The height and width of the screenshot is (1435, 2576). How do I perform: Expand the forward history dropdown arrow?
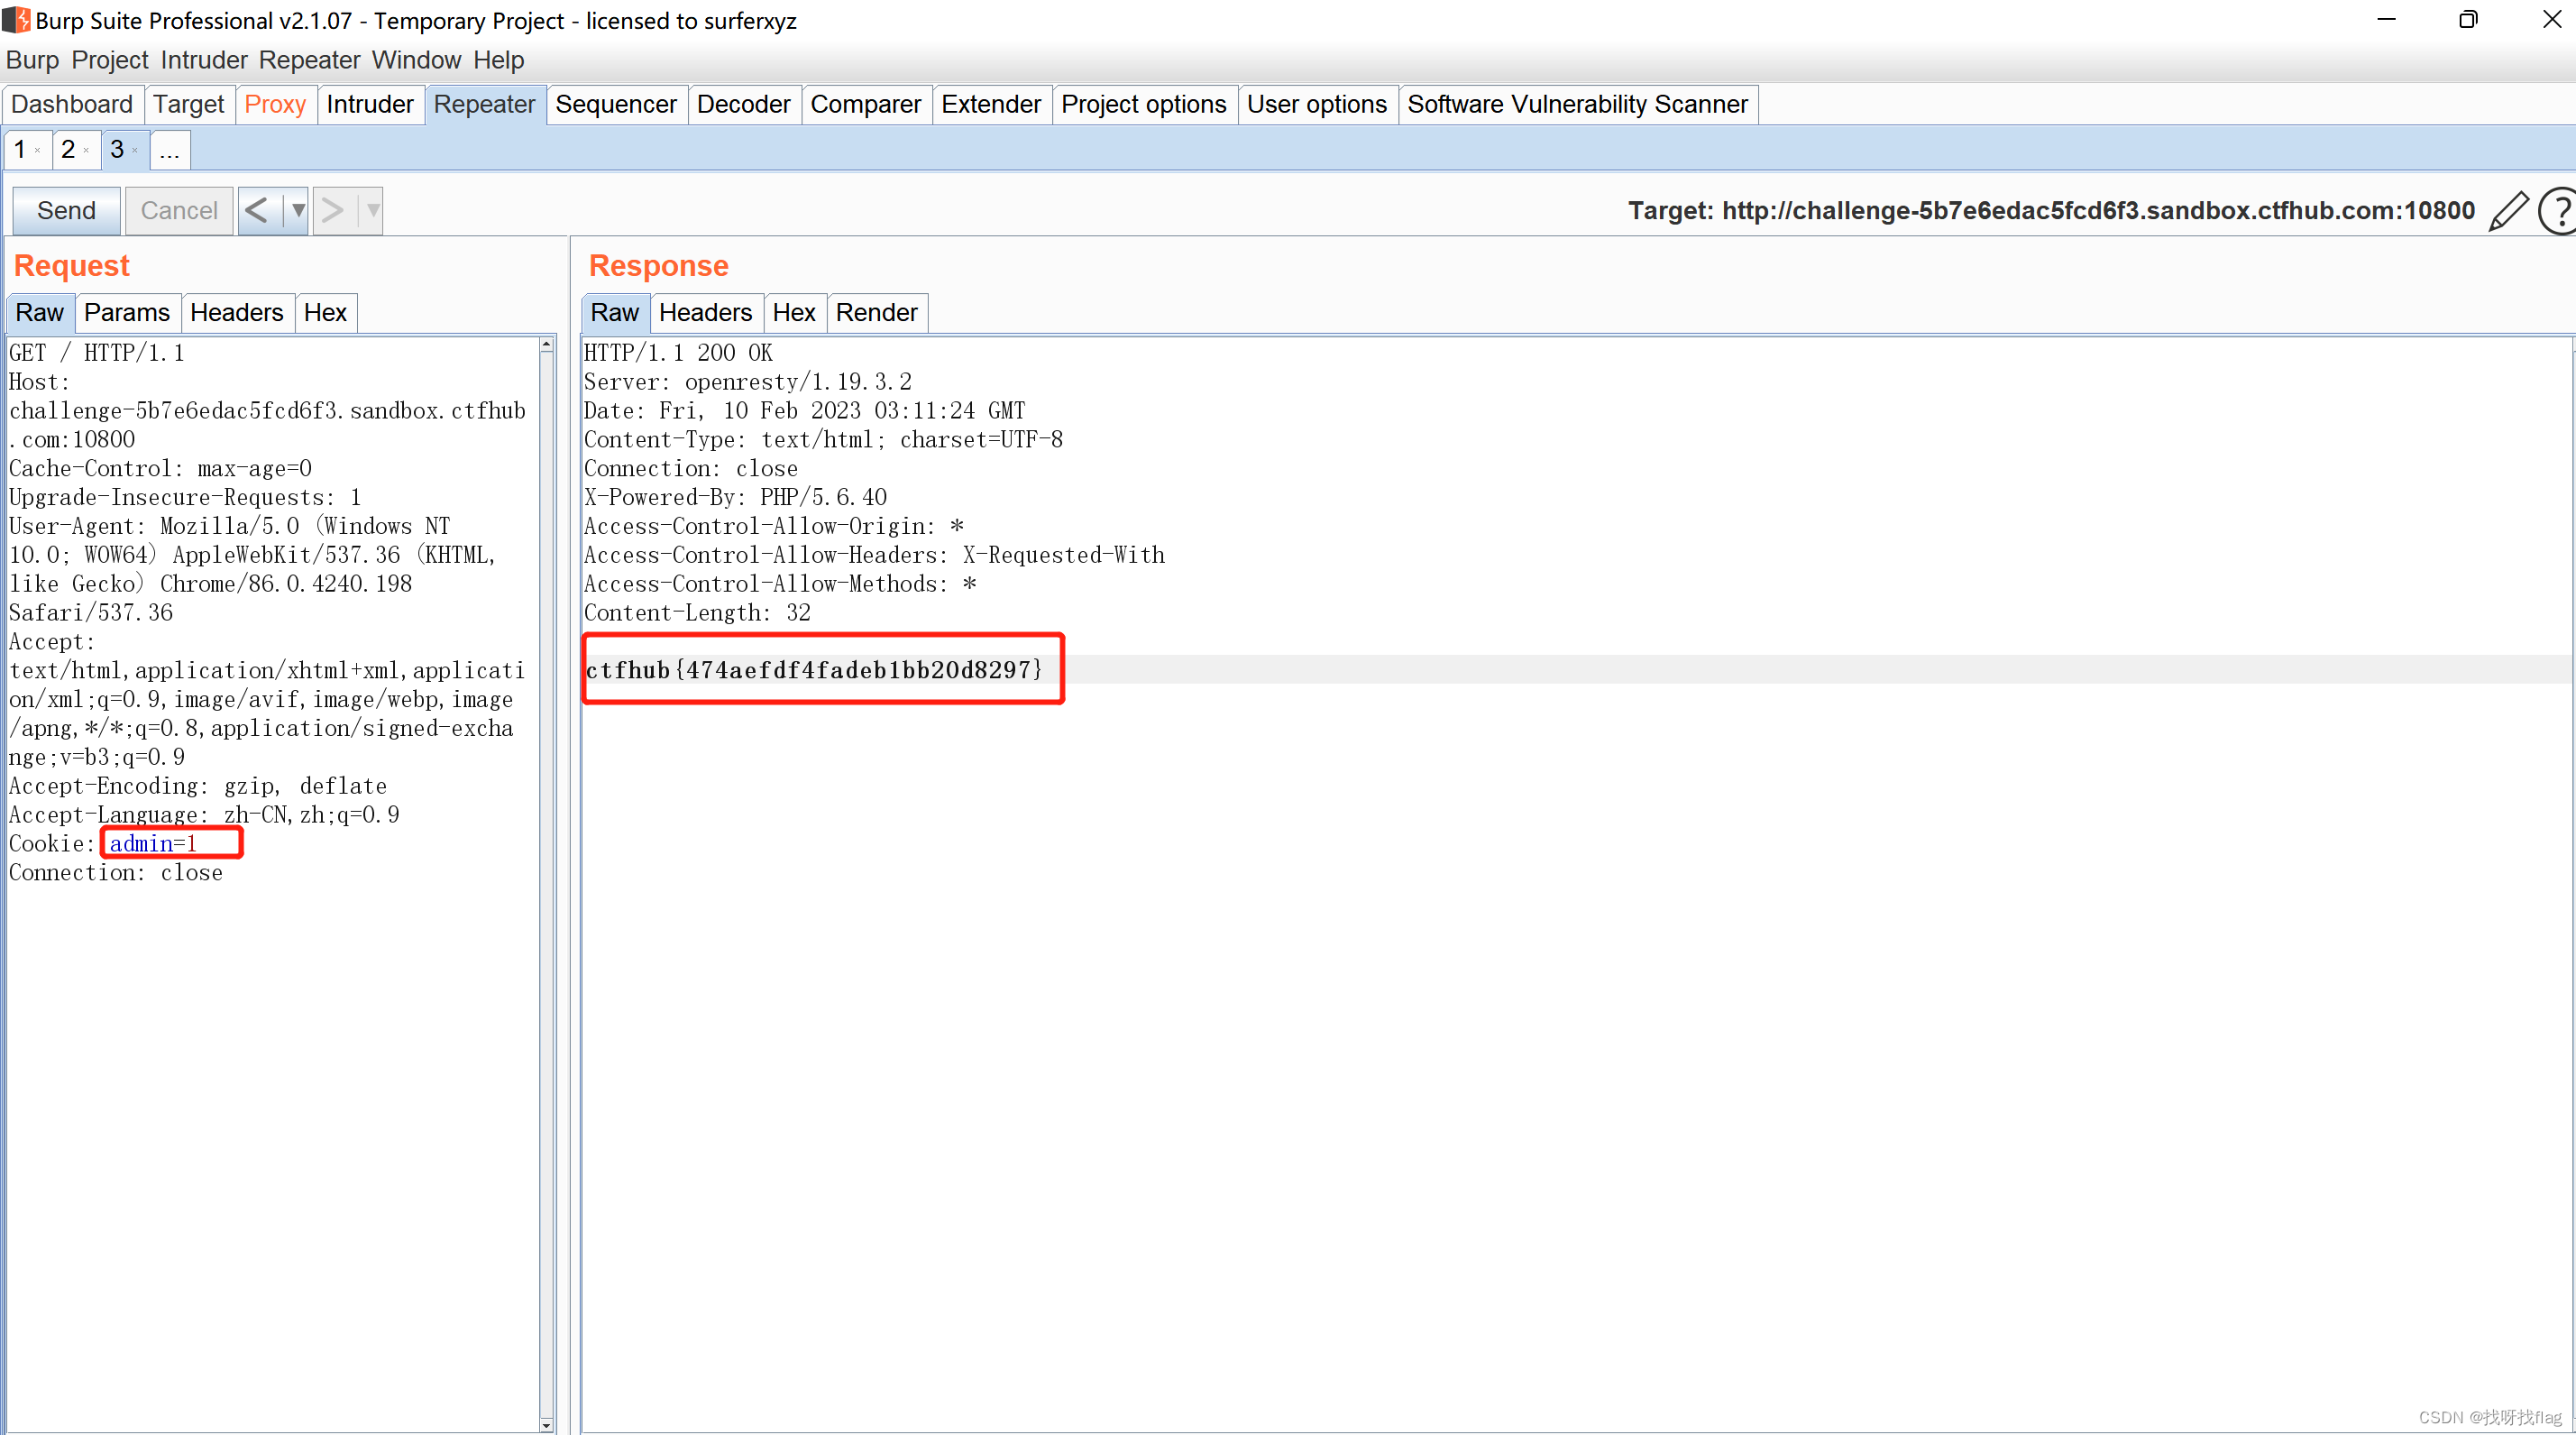pos(372,210)
